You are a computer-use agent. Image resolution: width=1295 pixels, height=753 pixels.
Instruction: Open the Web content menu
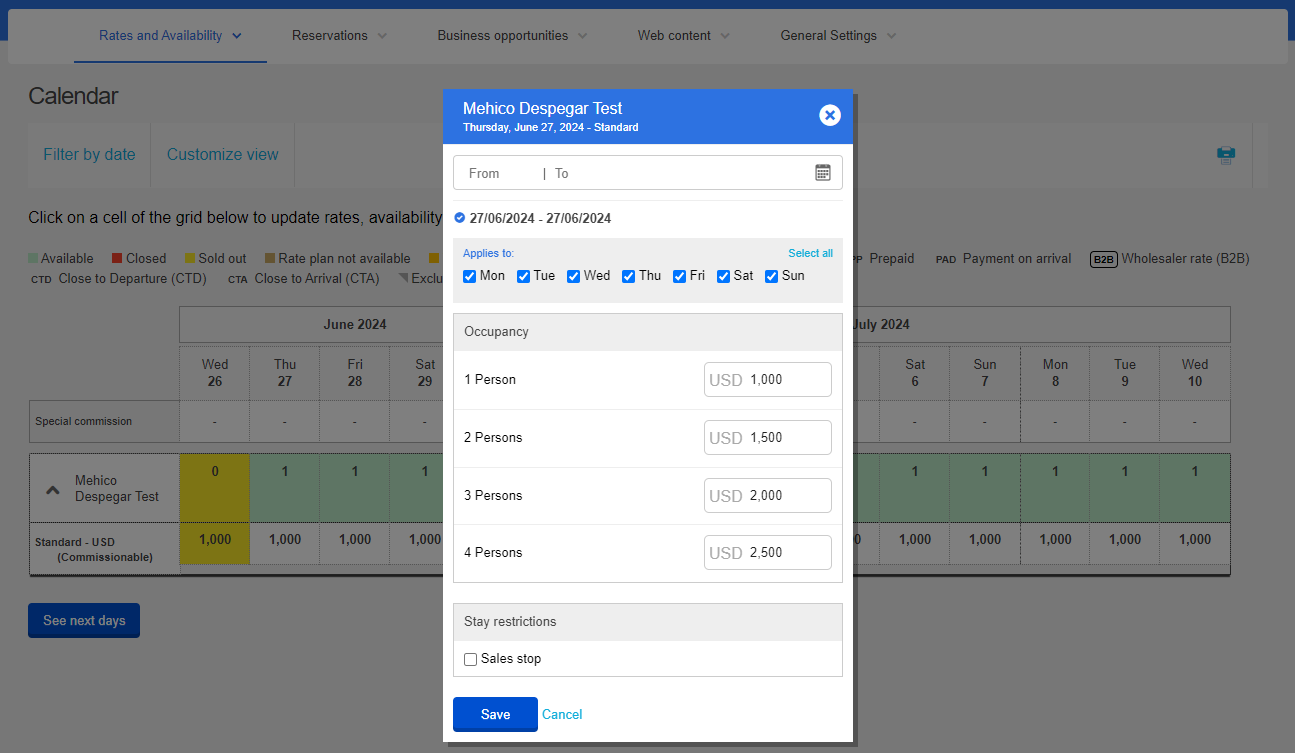[683, 36]
